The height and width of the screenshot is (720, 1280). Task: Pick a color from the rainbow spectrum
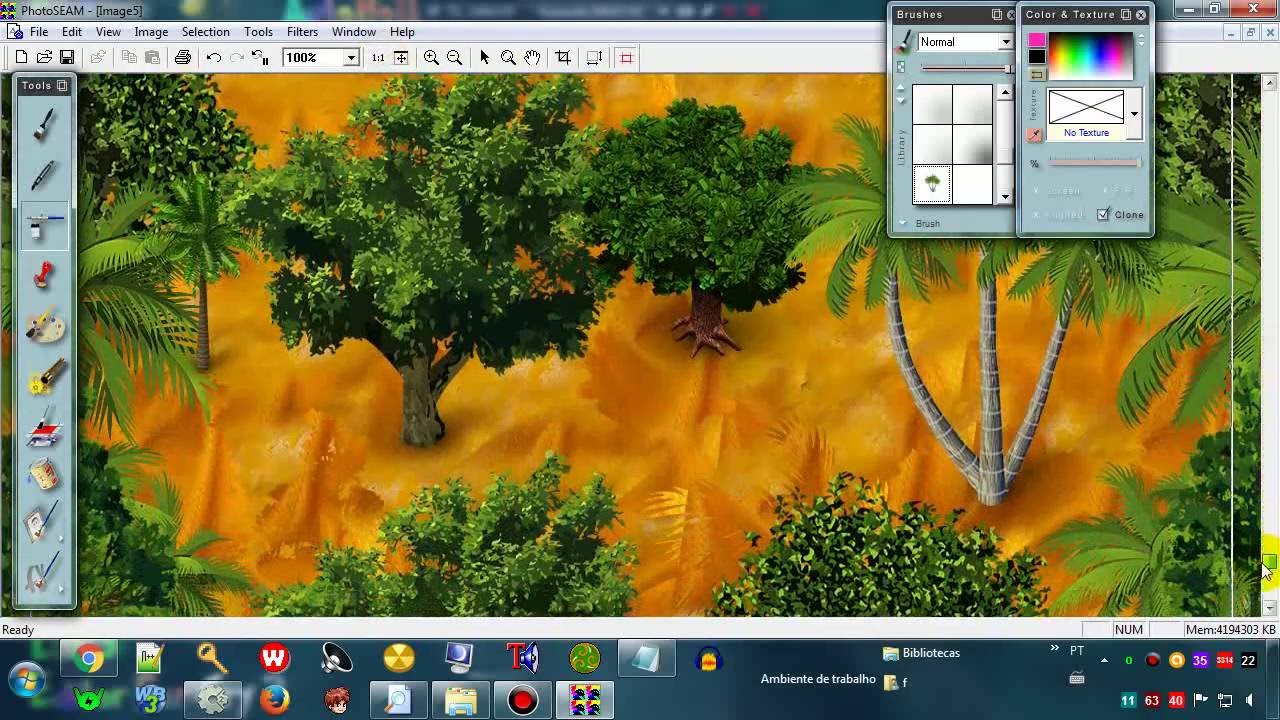(x=1090, y=56)
